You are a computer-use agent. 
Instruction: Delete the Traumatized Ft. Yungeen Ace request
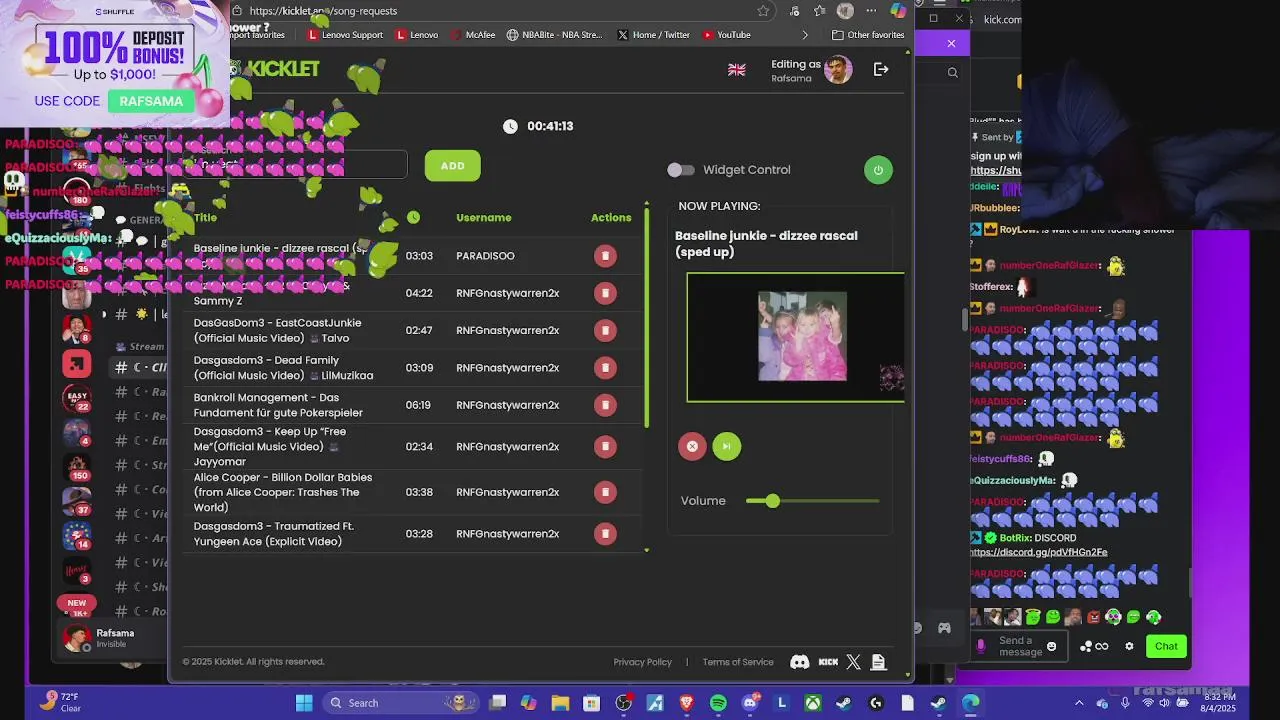click(605, 534)
